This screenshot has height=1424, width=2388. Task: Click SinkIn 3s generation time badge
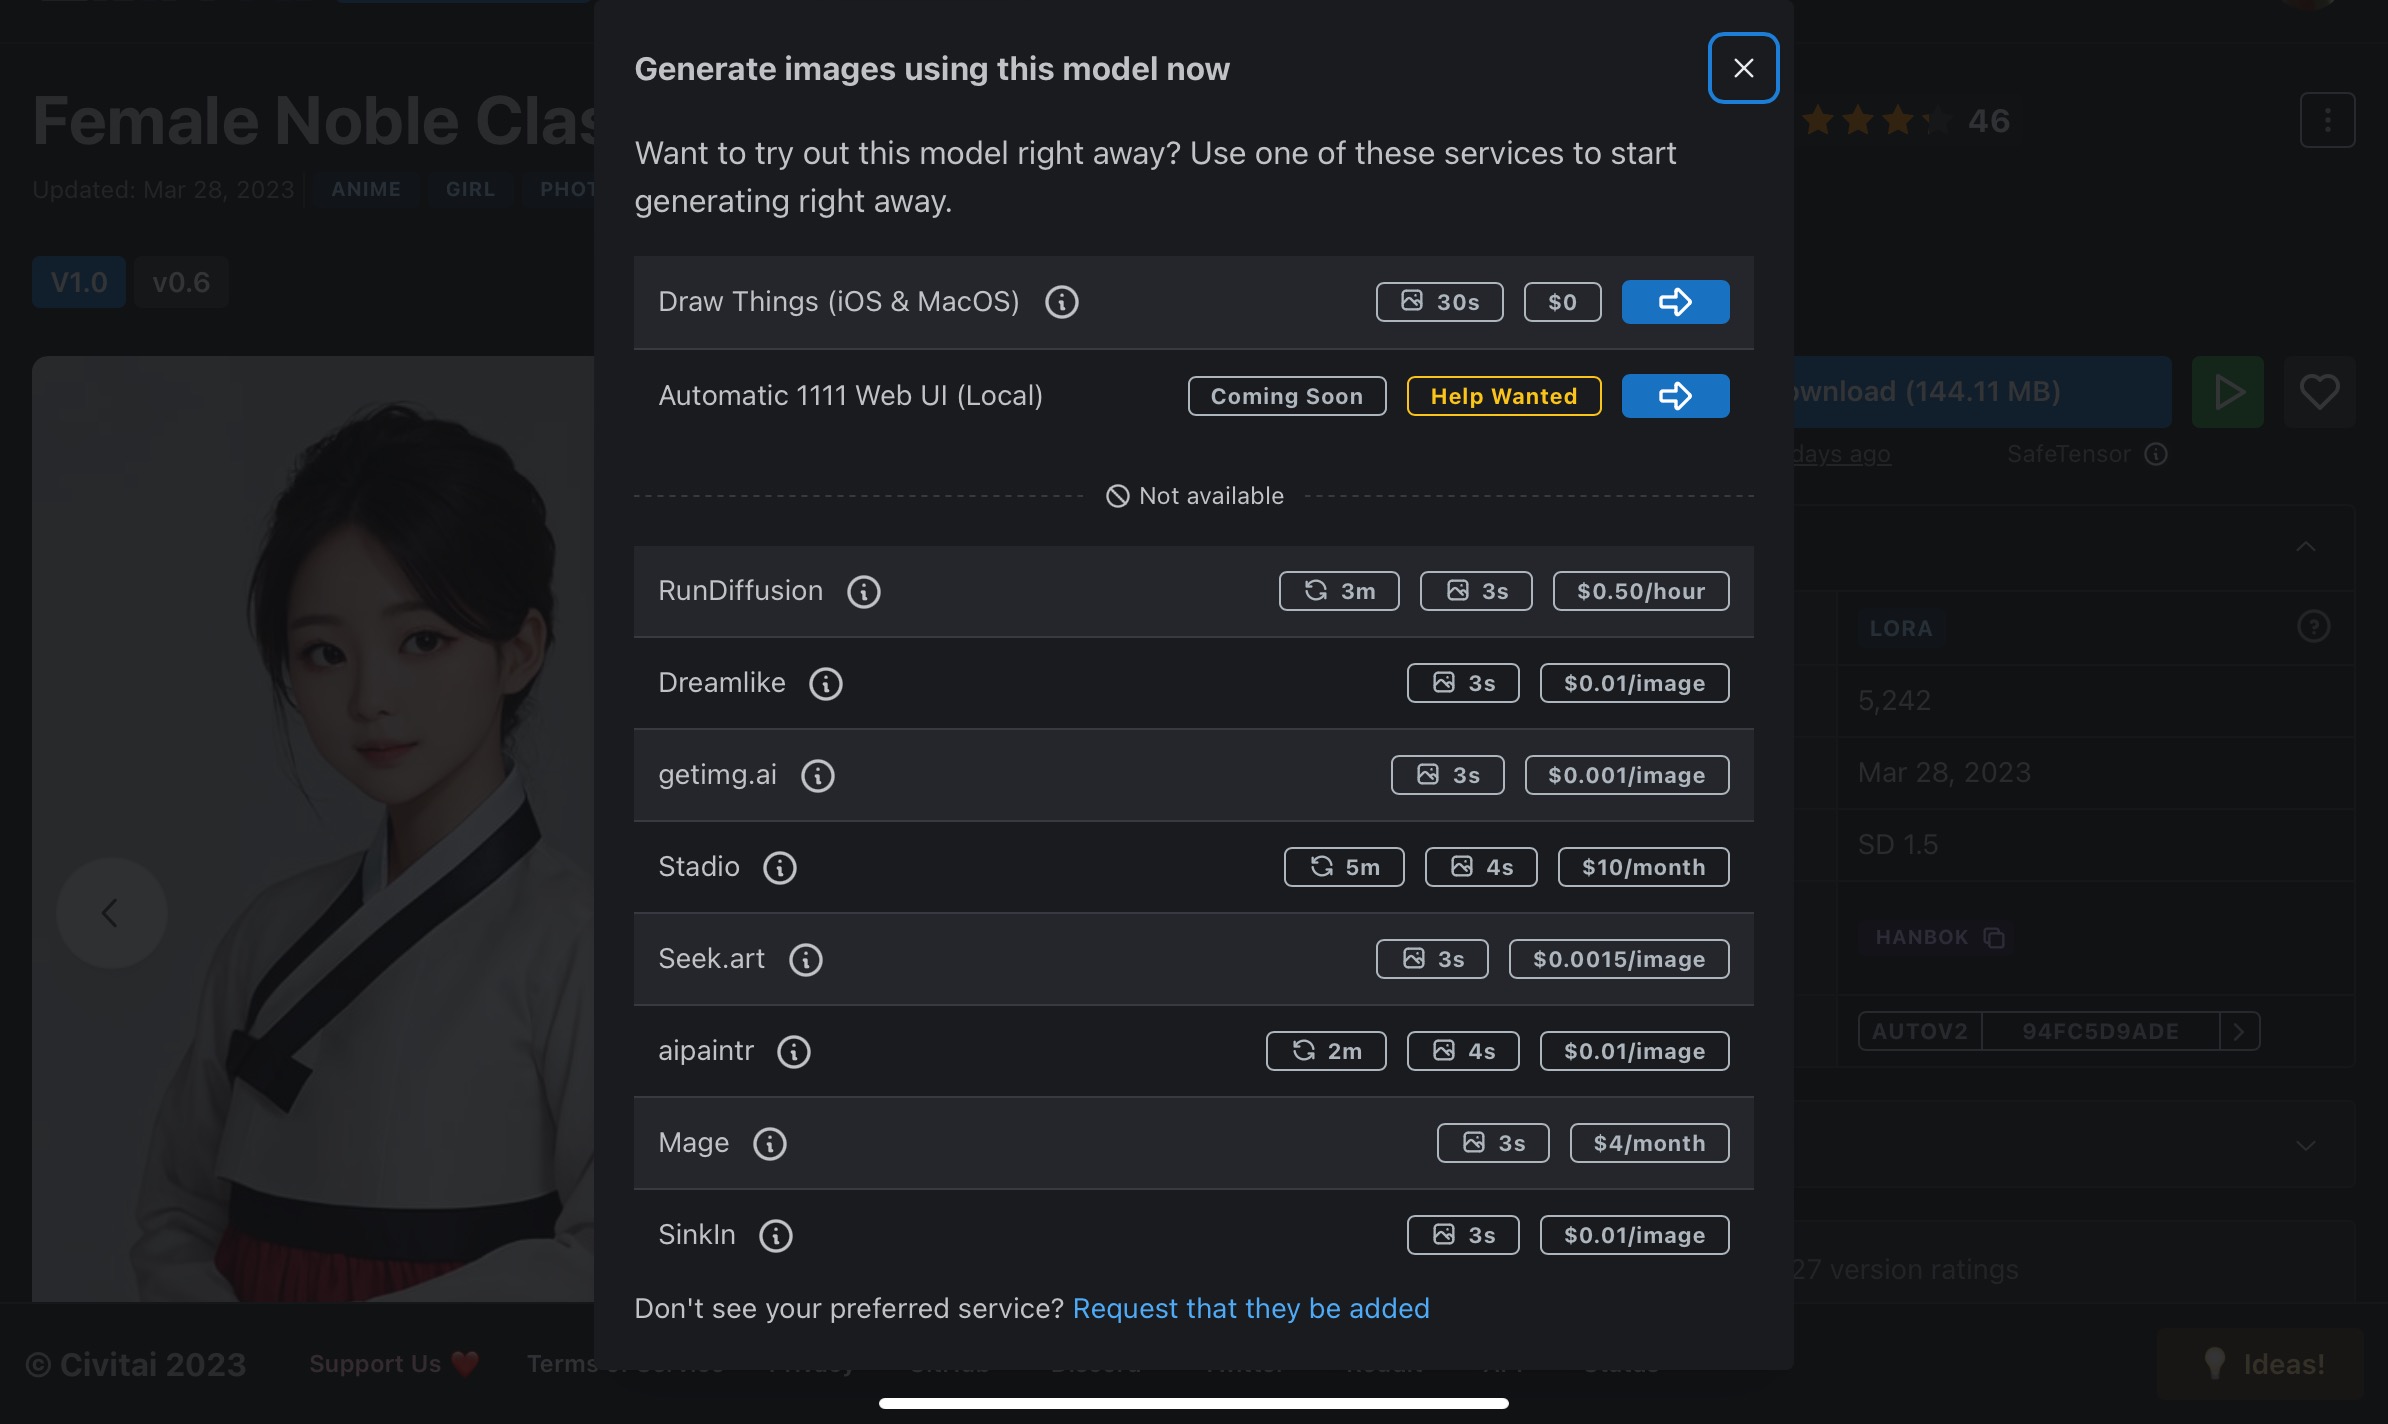[x=1463, y=1235]
